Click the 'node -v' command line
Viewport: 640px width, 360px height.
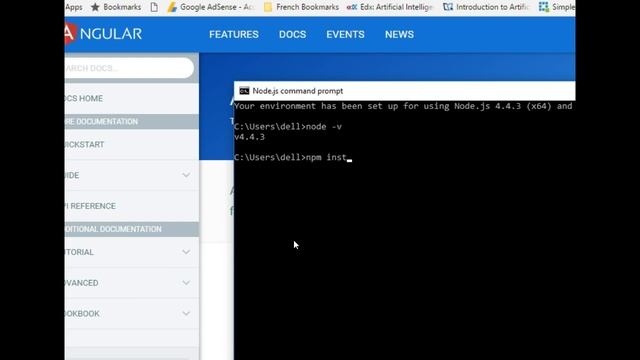pos(288,127)
